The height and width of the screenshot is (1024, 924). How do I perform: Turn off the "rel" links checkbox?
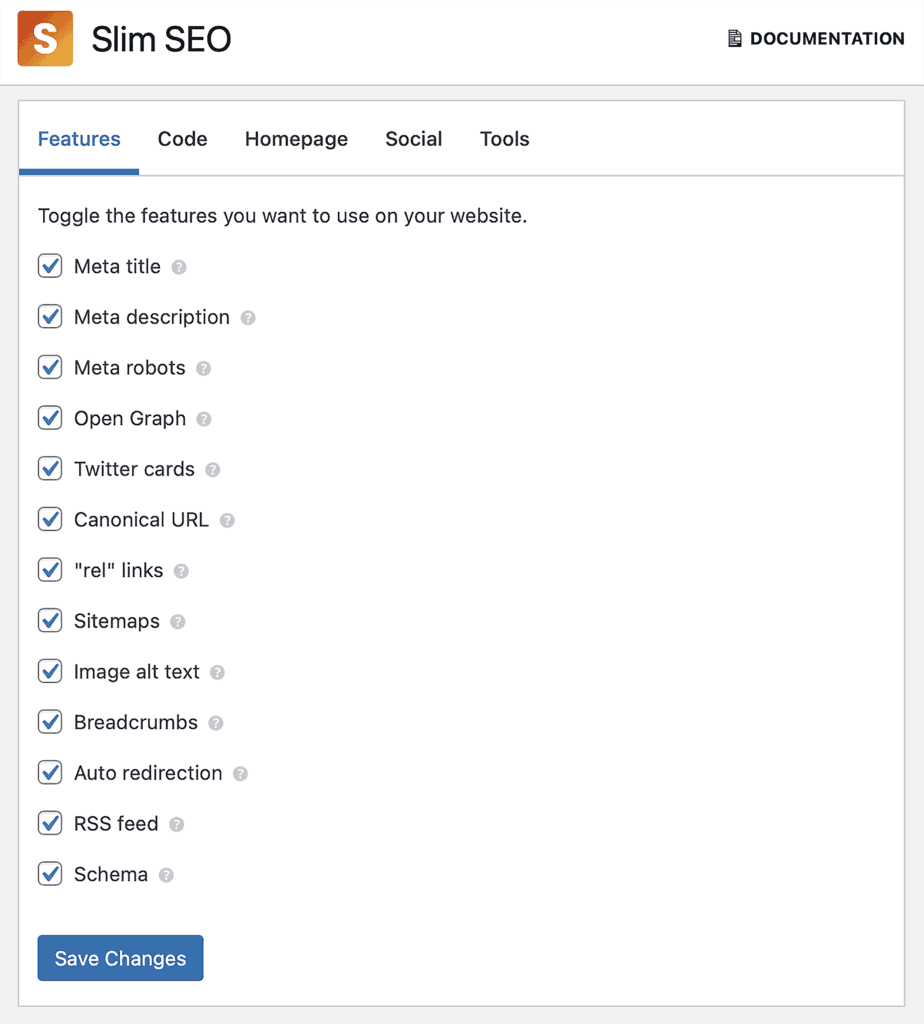[x=50, y=570]
